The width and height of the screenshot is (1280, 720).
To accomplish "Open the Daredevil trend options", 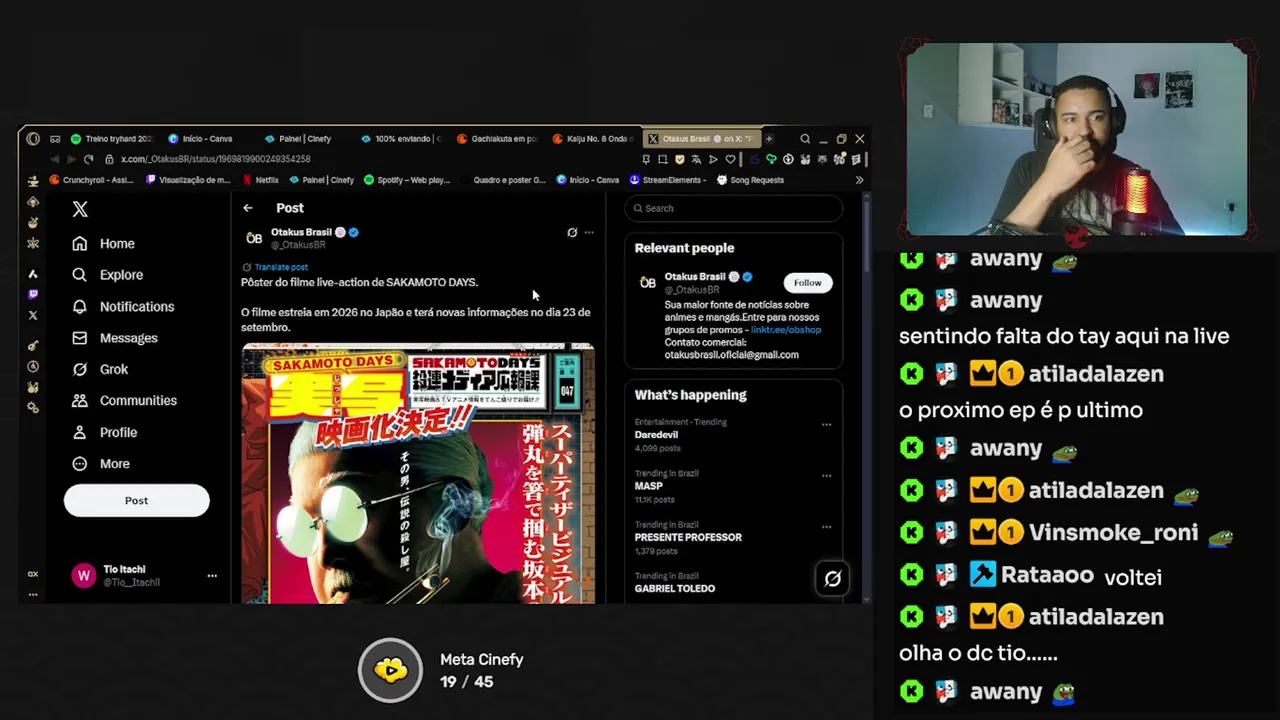I will point(826,424).
